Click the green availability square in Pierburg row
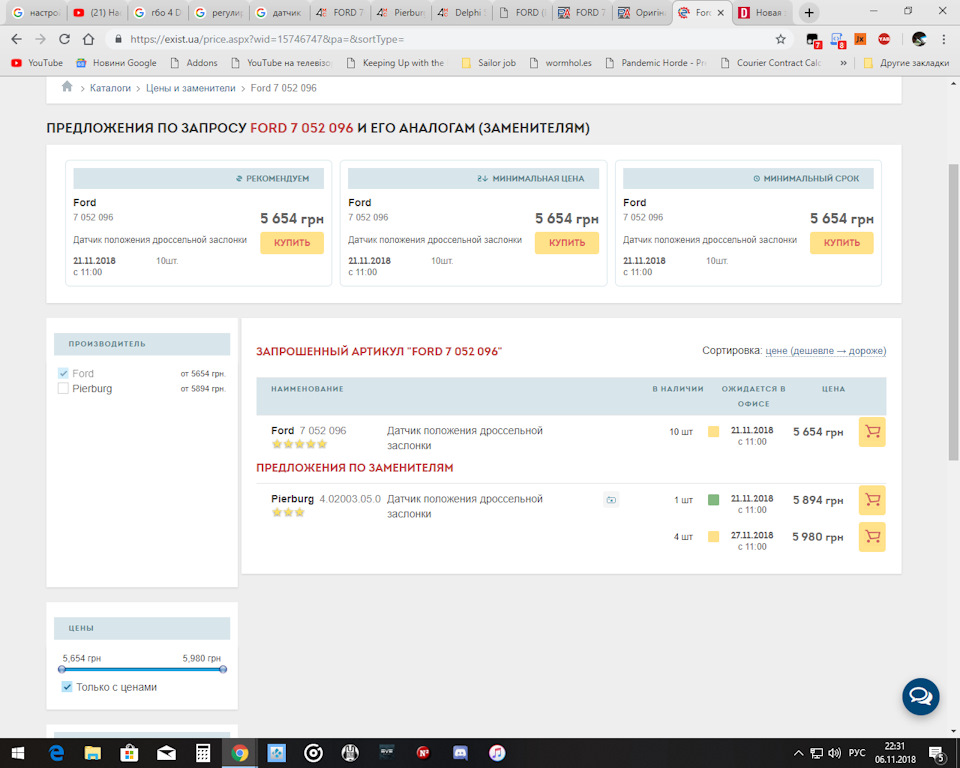The image size is (960, 768). coord(713,500)
